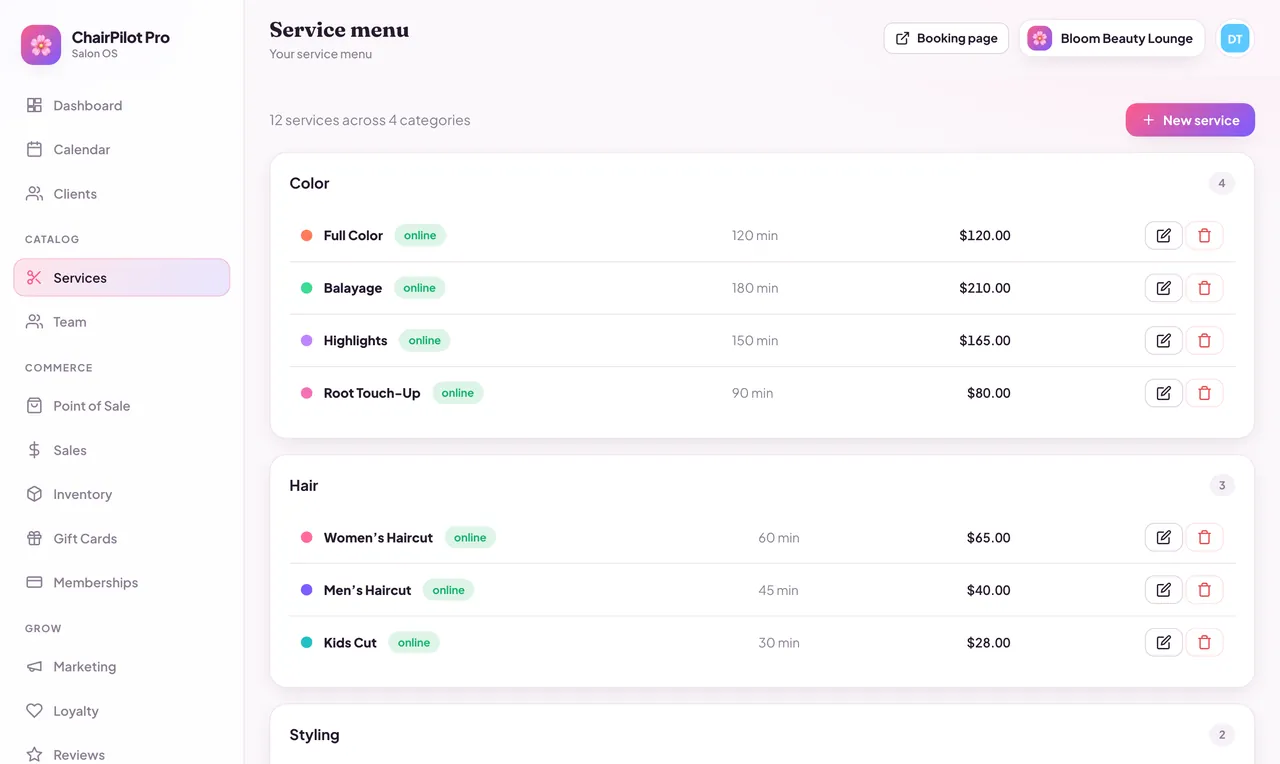Click the online badge on Full Color

click(x=420, y=236)
